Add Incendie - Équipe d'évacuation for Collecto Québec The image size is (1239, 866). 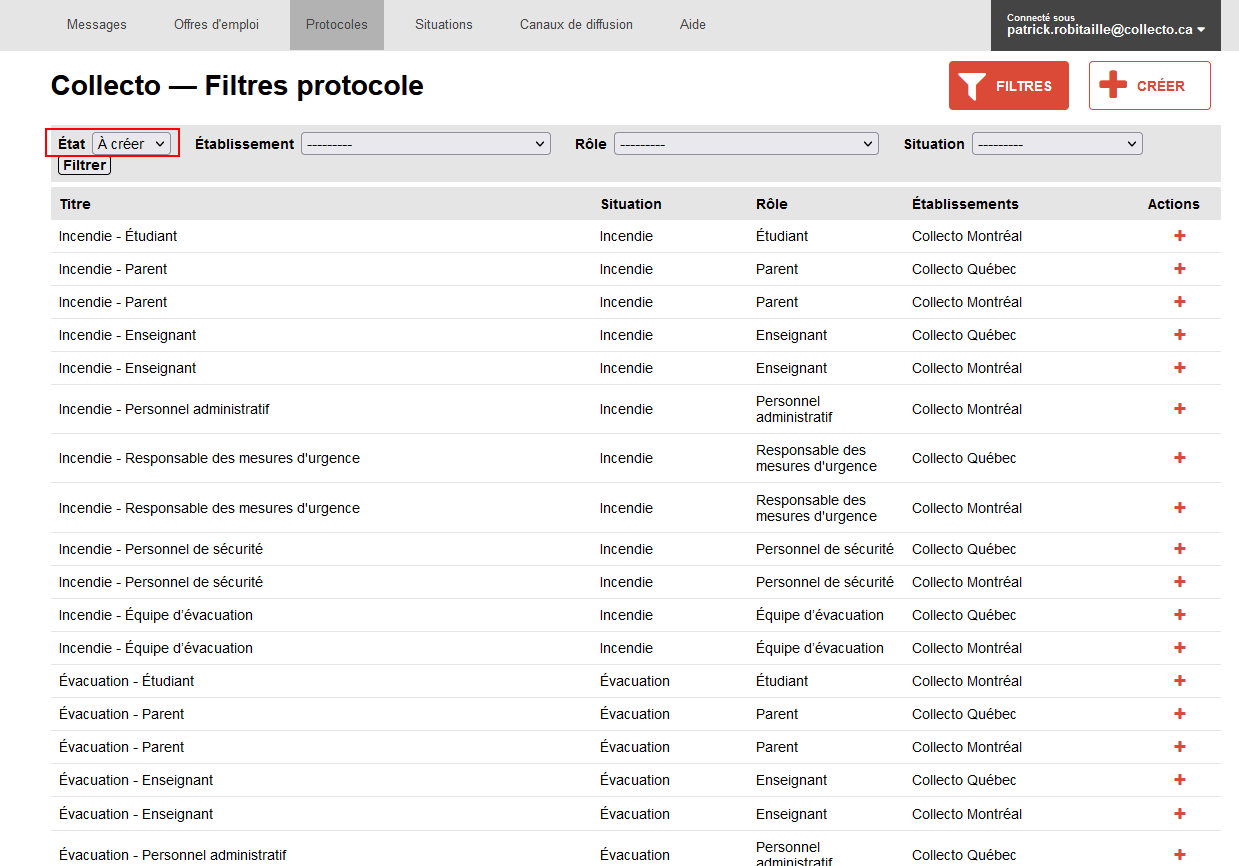(1180, 615)
